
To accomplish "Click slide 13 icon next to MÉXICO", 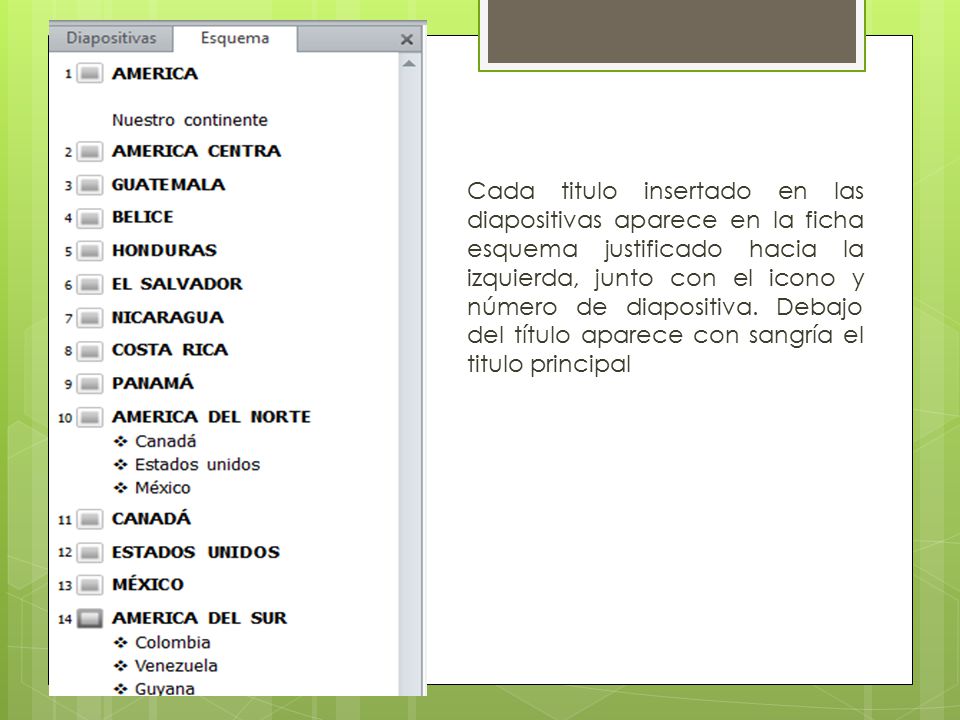I will 90,585.
